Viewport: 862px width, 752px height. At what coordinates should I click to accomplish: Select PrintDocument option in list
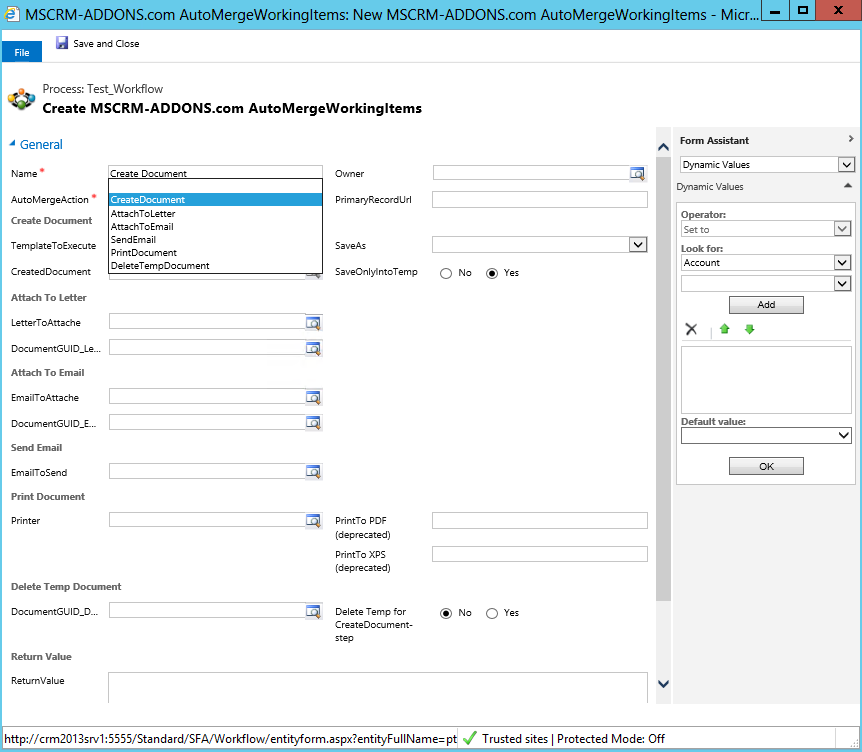point(216,252)
